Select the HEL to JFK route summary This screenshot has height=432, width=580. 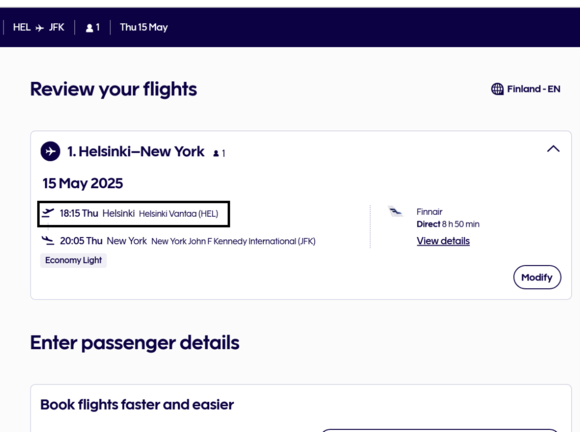[38, 27]
